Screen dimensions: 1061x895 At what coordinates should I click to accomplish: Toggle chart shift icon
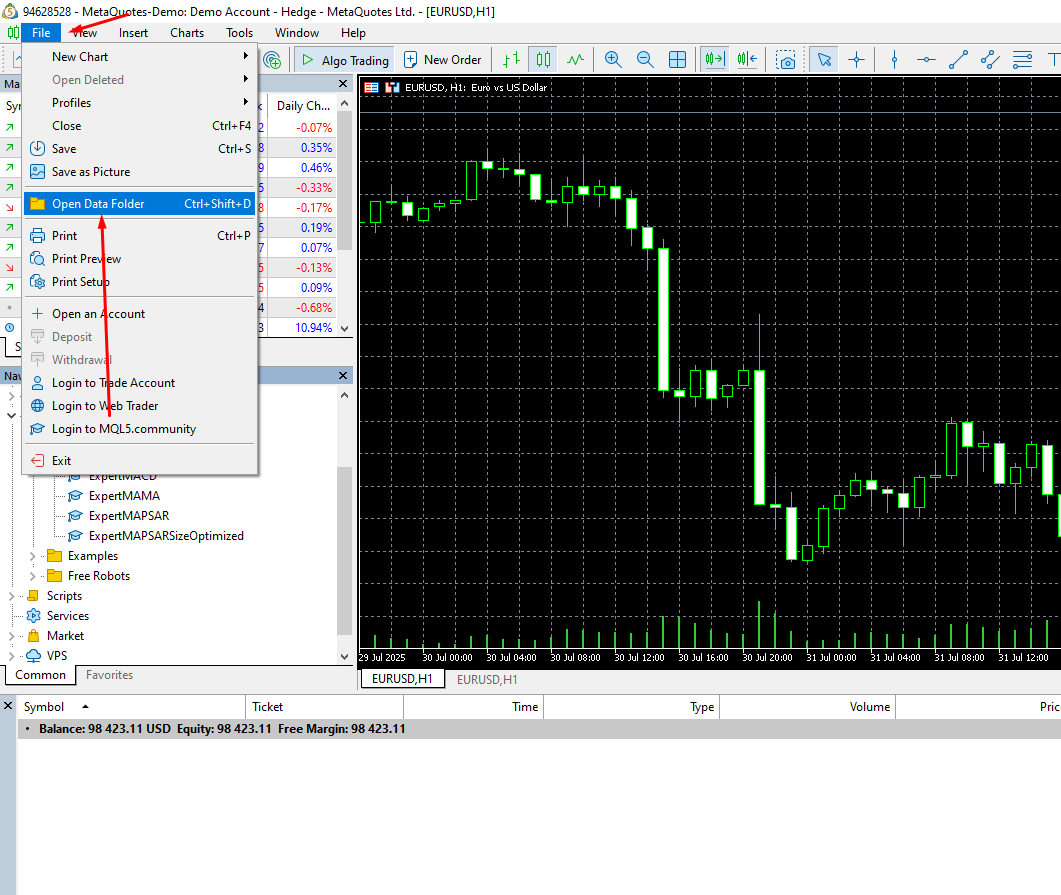pos(747,60)
